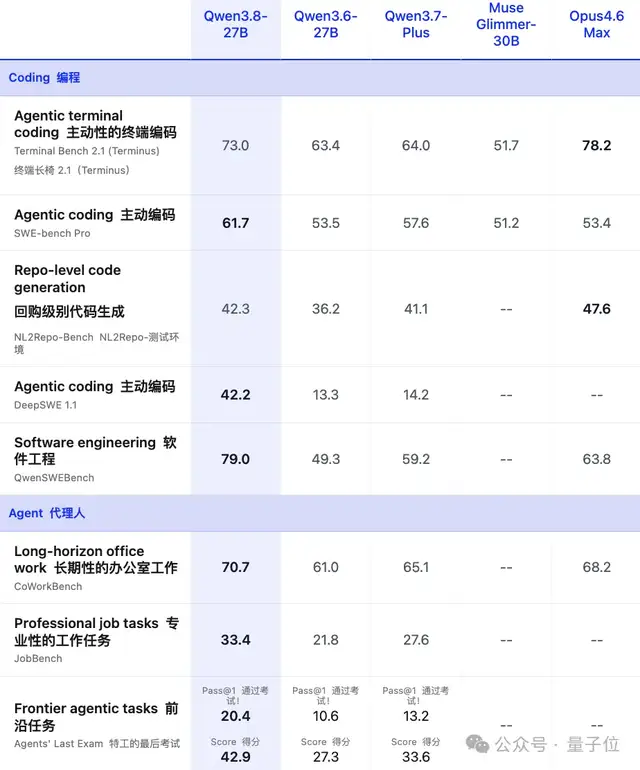
Task: Select the bold 42.9 Score value
Action: 235,757
